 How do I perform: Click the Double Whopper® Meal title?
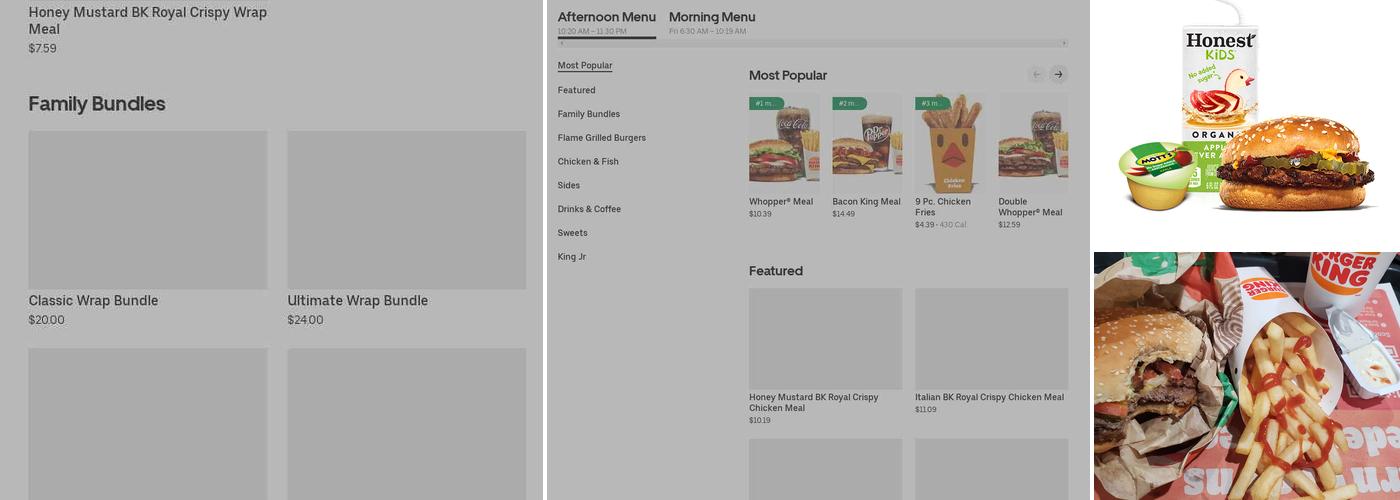pyautogui.click(x=1030, y=207)
